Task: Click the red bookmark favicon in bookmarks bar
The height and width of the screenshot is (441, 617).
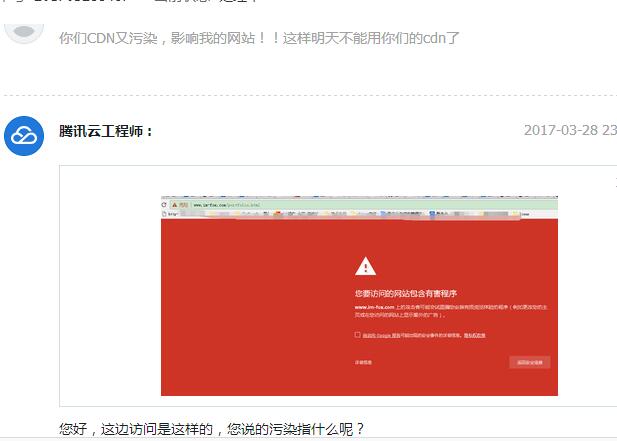Action: [x=278, y=214]
